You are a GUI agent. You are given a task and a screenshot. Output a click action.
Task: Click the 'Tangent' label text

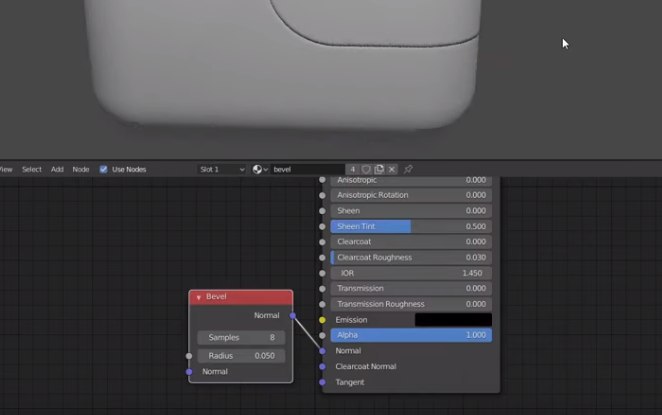[x=350, y=382]
